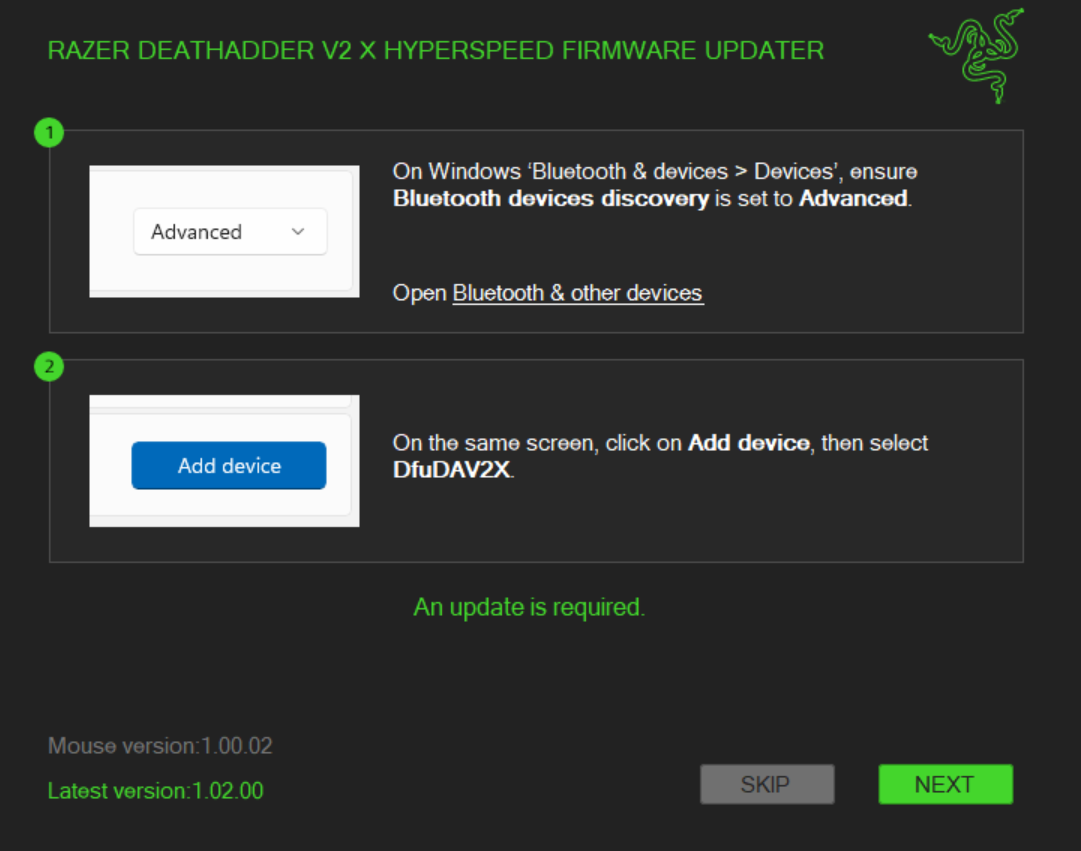Click bold 'Add device' in step 2 instructions
Image resolution: width=1081 pixels, height=851 pixels.
pos(748,443)
